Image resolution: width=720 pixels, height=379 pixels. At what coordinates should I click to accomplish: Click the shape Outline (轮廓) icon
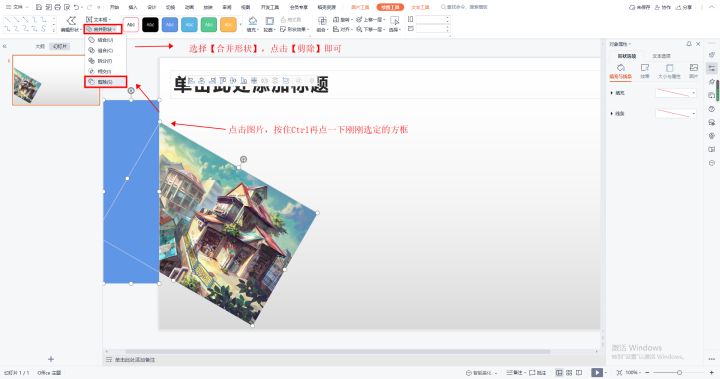coord(270,21)
